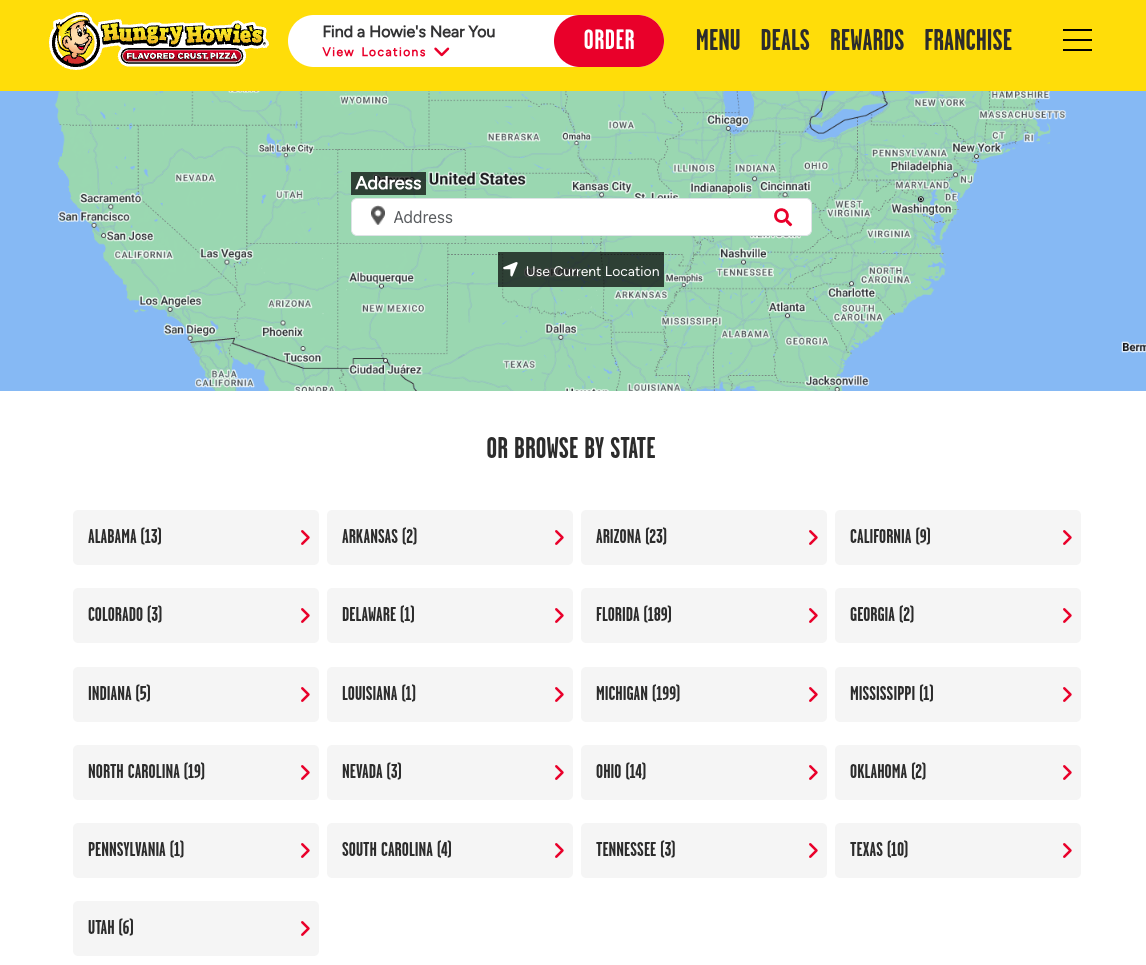Click chevron arrow on Indiana row
This screenshot has height=965, width=1146.
click(305, 695)
